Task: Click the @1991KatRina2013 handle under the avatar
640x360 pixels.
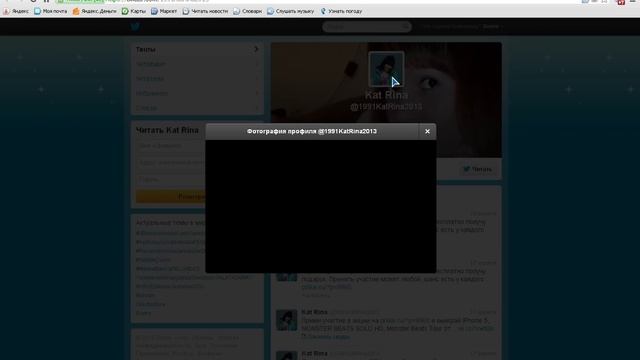Action: point(386,107)
